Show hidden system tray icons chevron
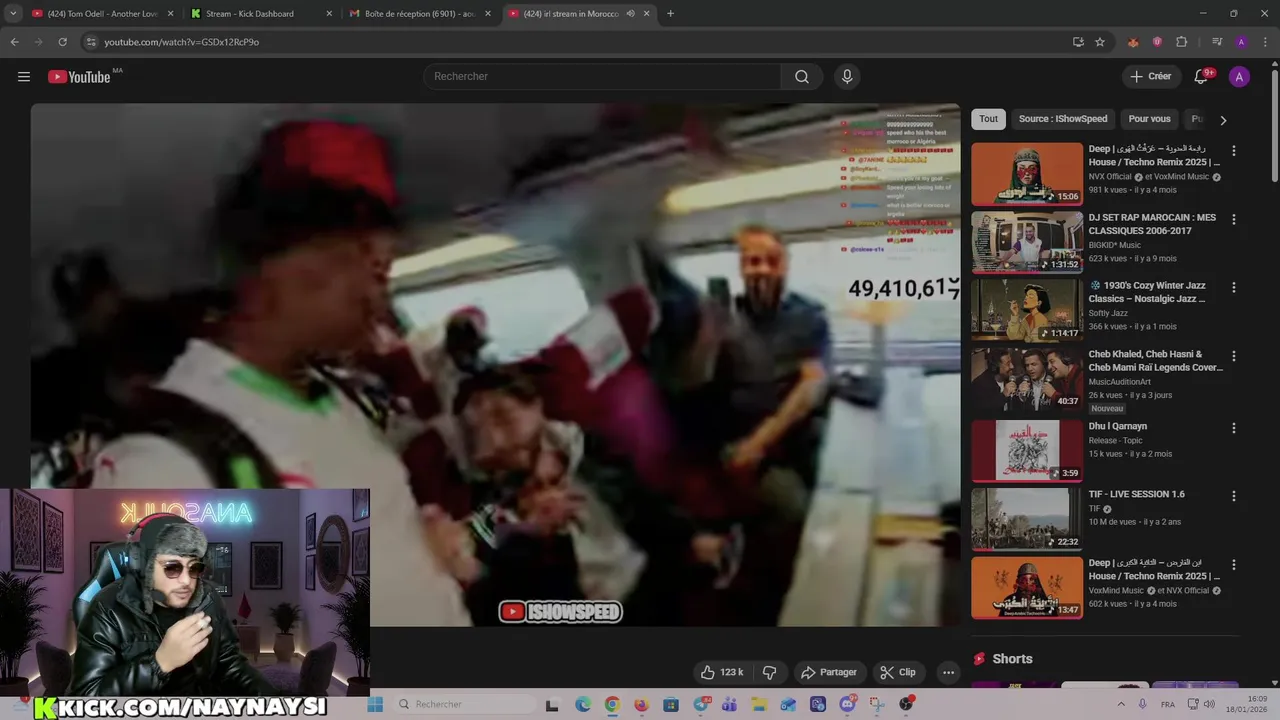This screenshot has width=1280, height=720. point(1120,704)
